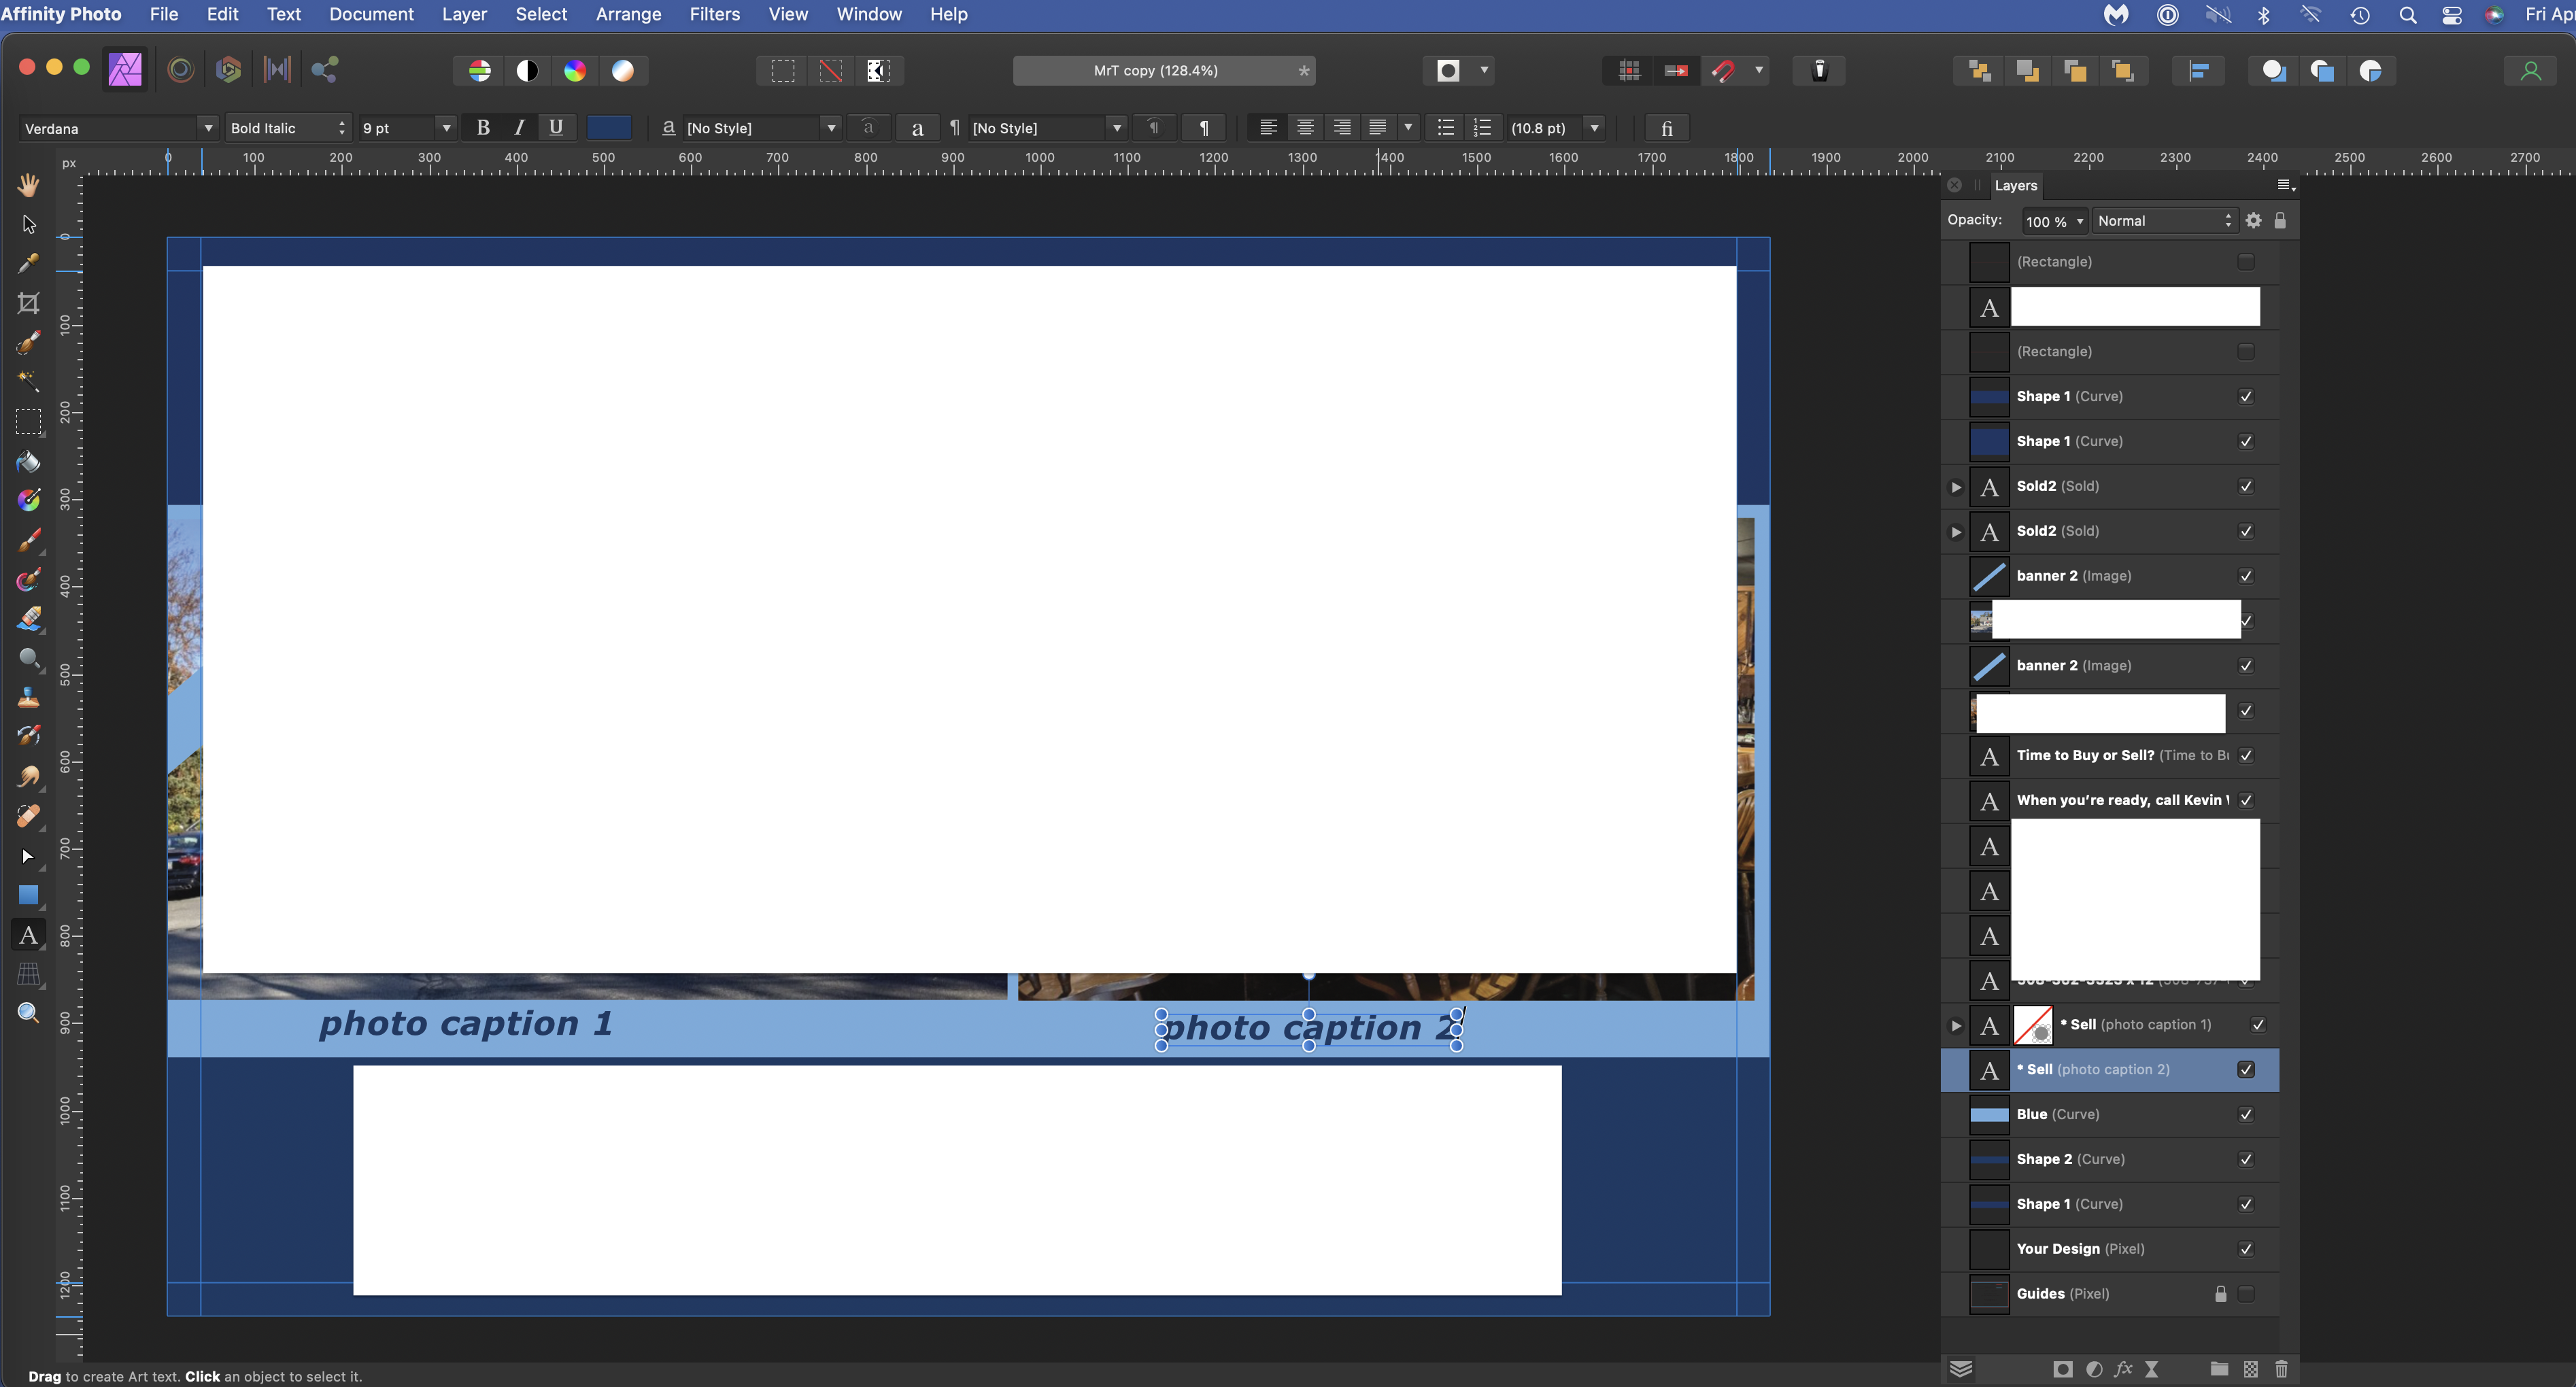Apply Auto Contrast half-circle icon
2576x1387 pixels.
click(527, 71)
